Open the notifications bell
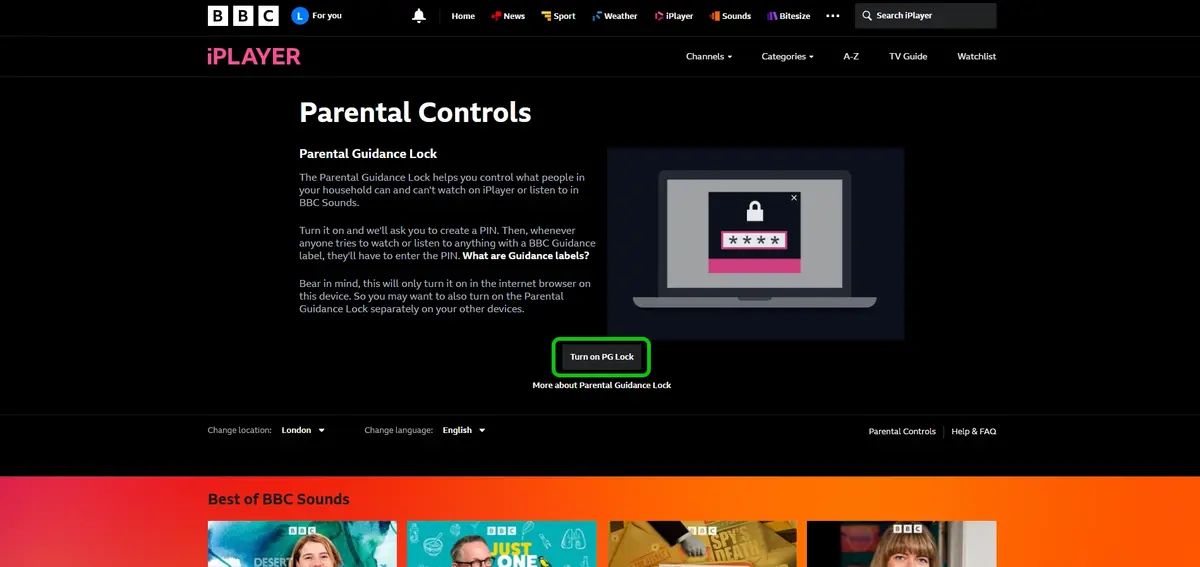 click(x=419, y=16)
